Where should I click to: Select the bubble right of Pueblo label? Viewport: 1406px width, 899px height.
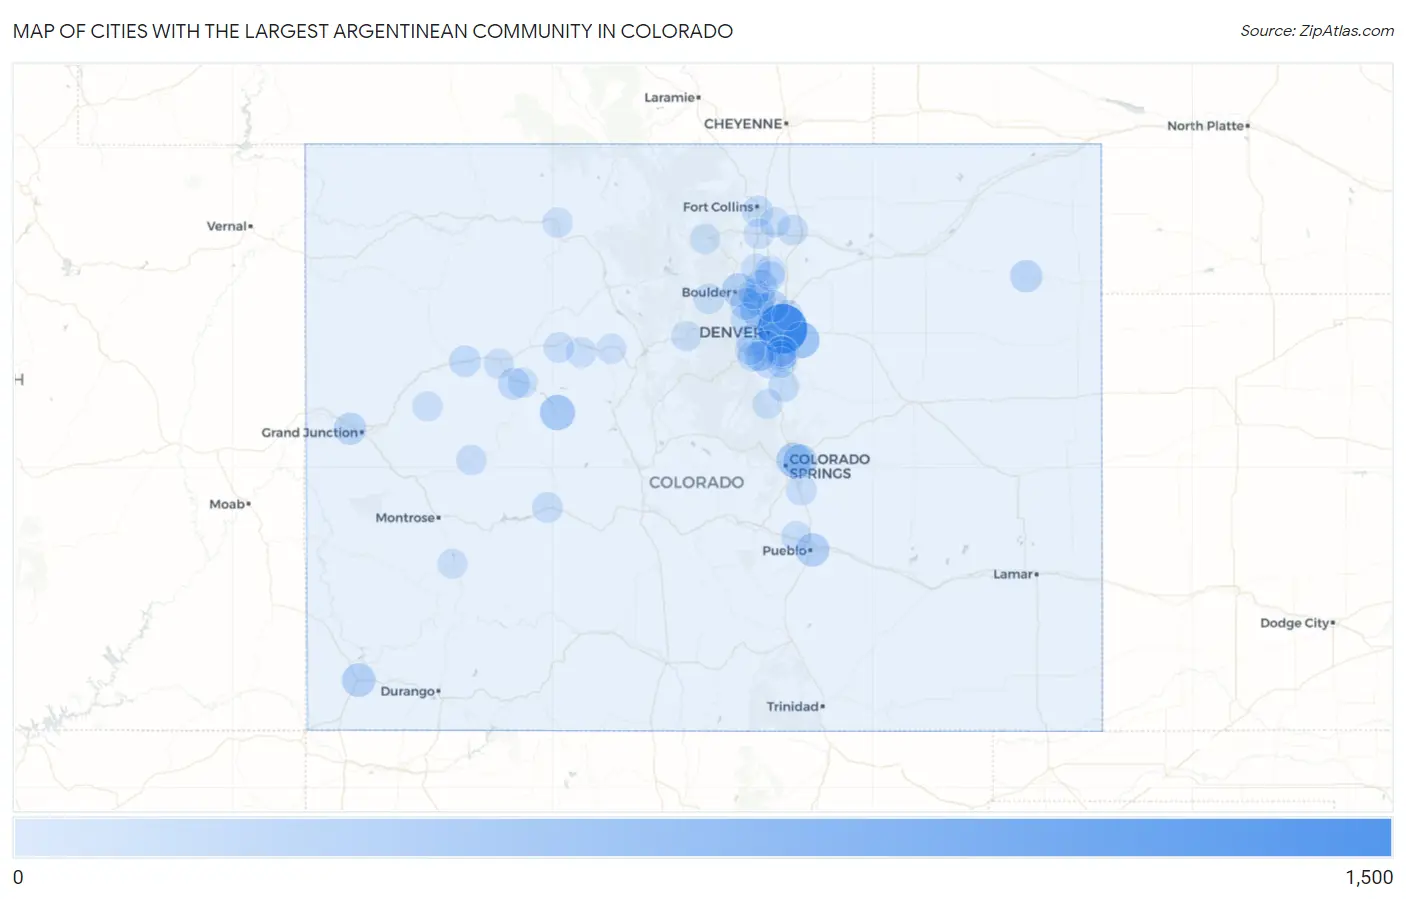[x=812, y=549]
